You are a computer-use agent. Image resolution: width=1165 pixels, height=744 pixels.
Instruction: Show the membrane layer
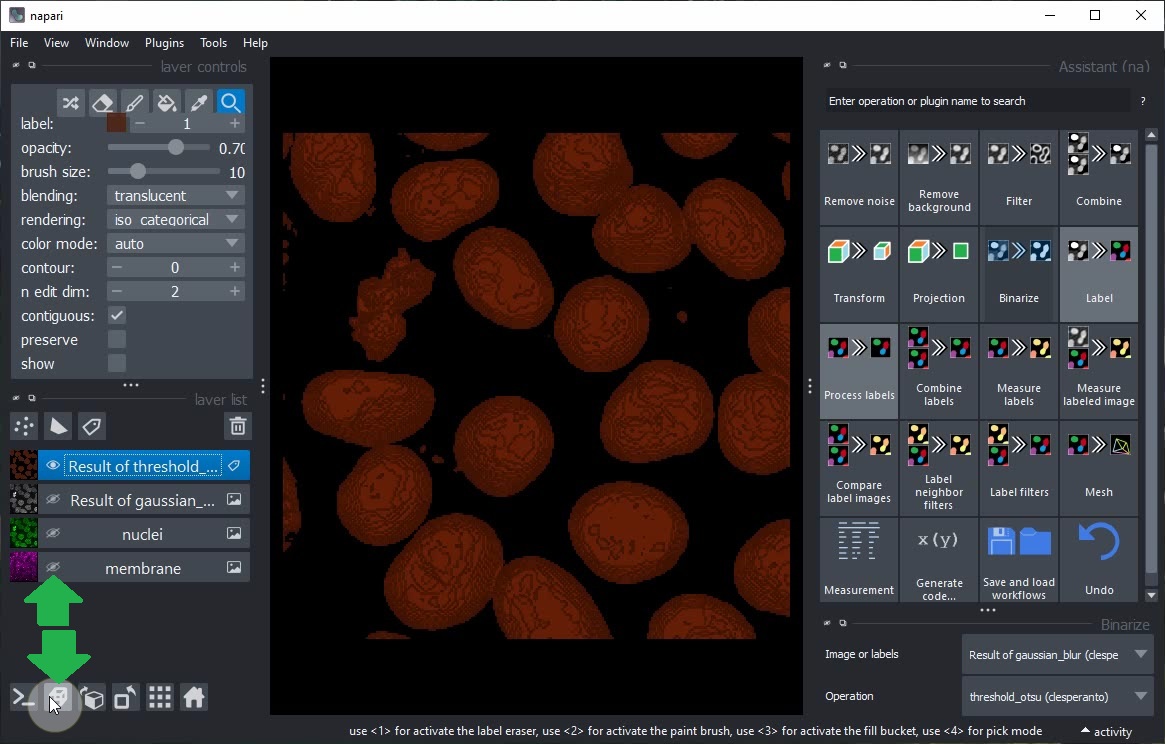(x=53, y=568)
